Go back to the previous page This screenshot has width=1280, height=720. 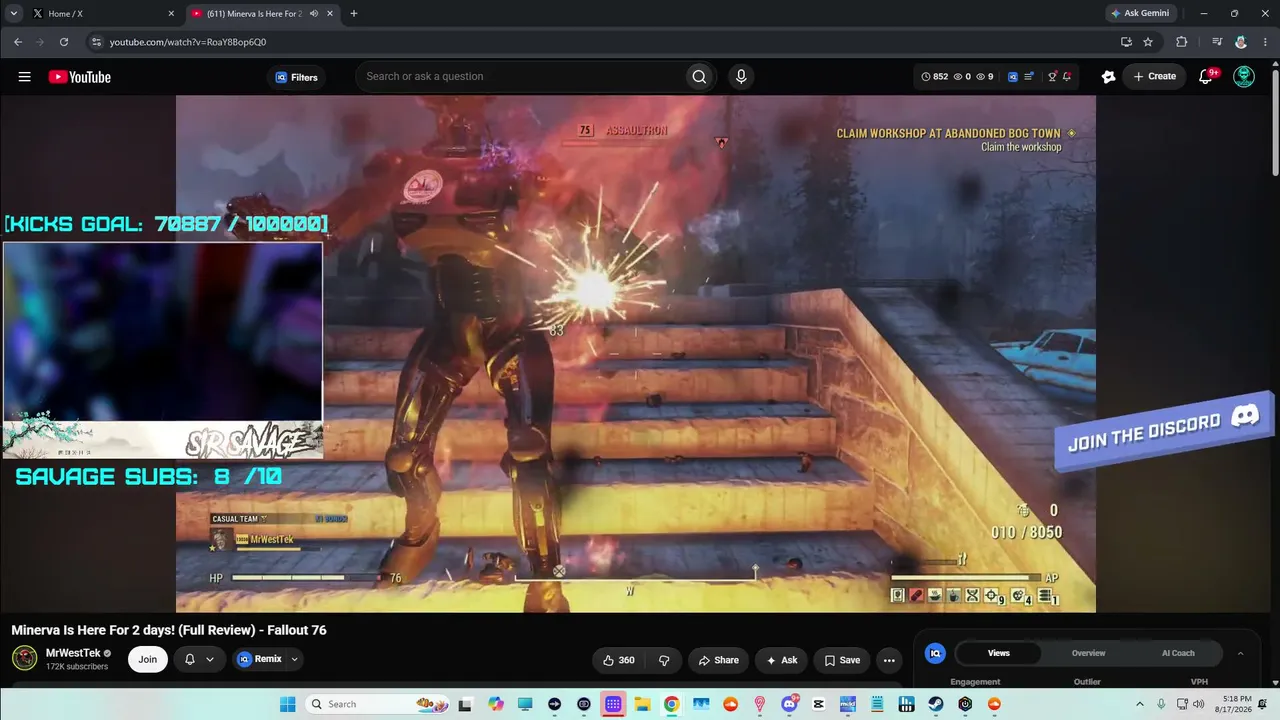coord(18,42)
